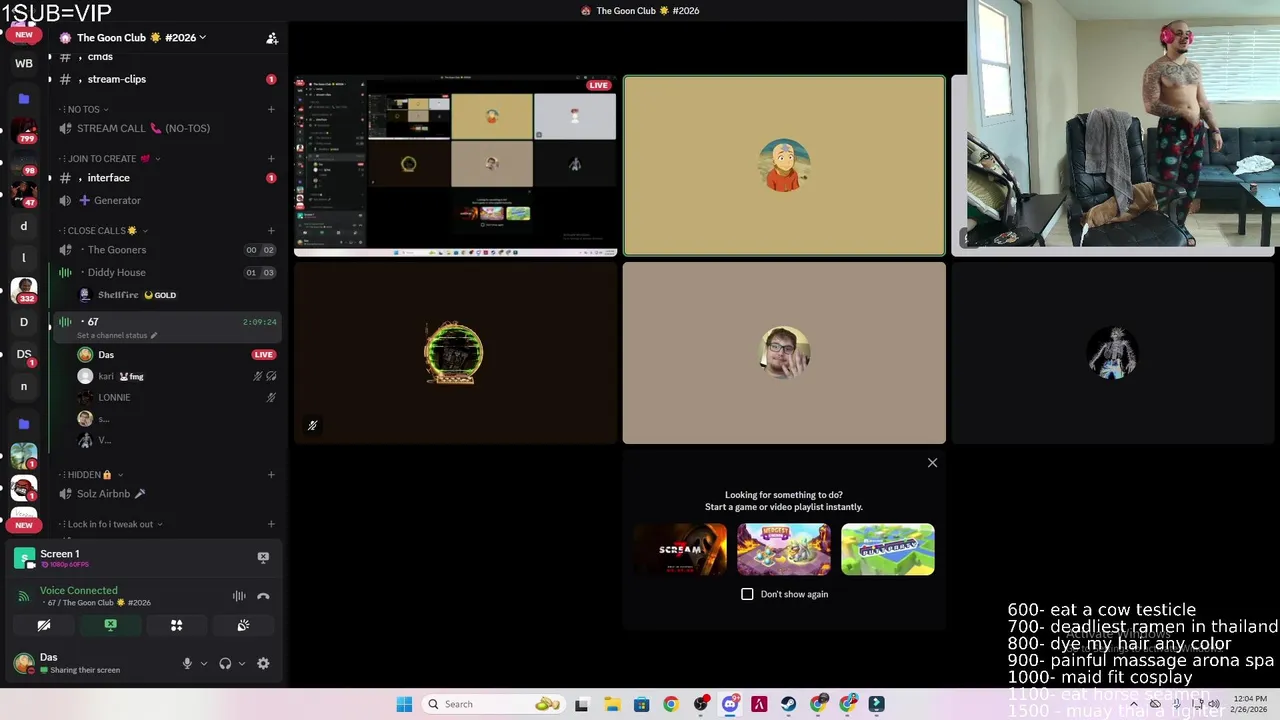Viewport: 1280px width, 720px height.
Task: Focus the LIVE screen share tile
Action: point(456,166)
